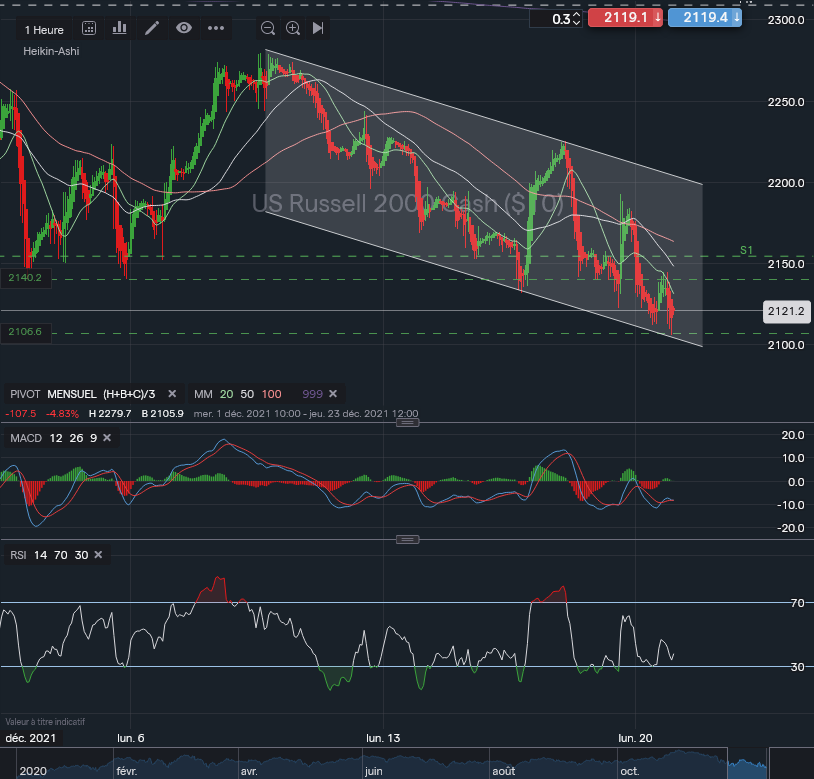Click the lun. 20 date axis label
The height and width of the screenshot is (779, 814).
pos(635,738)
